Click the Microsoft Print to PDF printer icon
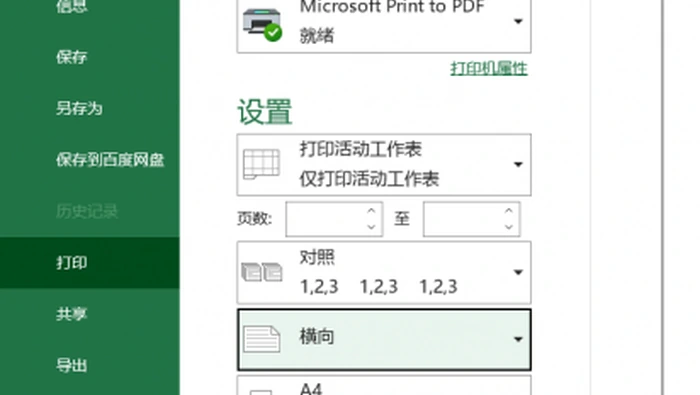The height and width of the screenshot is (395, 700). click(262, 25)
